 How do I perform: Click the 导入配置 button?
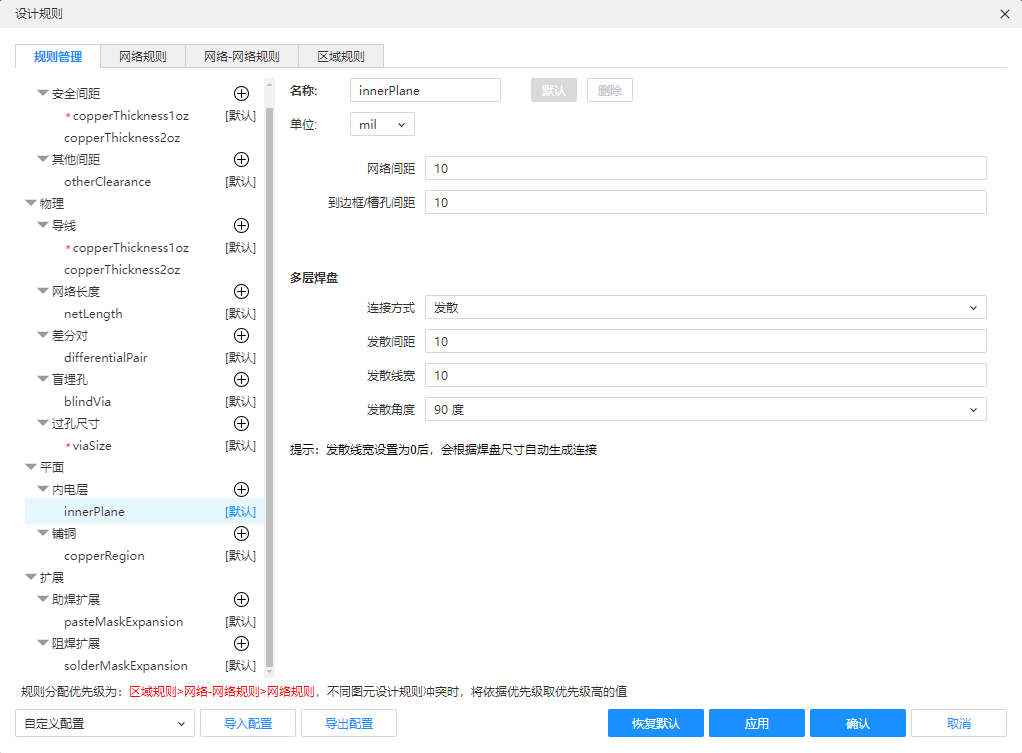[248, 723]
